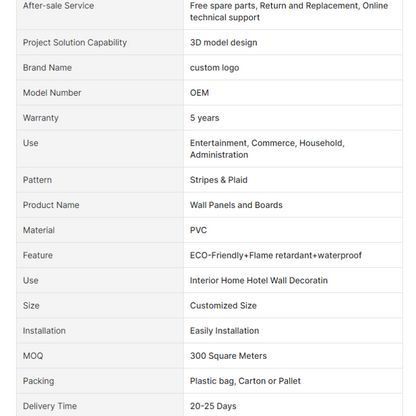Select the "5 years" warranty value
This screenshot has width=416, height=416.
point(204,118)
